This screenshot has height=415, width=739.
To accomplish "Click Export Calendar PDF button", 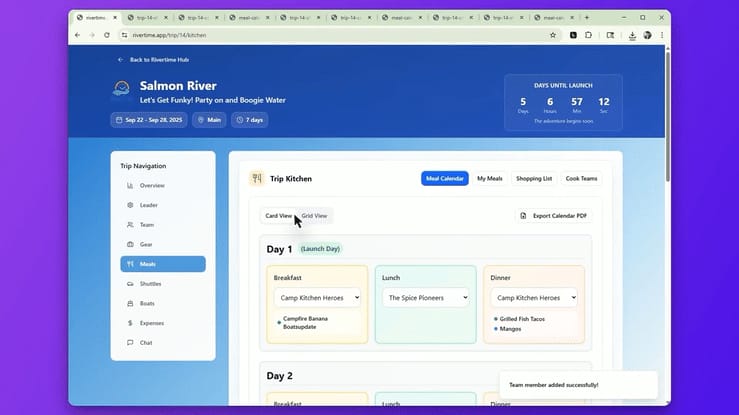I will pos(552,216).
